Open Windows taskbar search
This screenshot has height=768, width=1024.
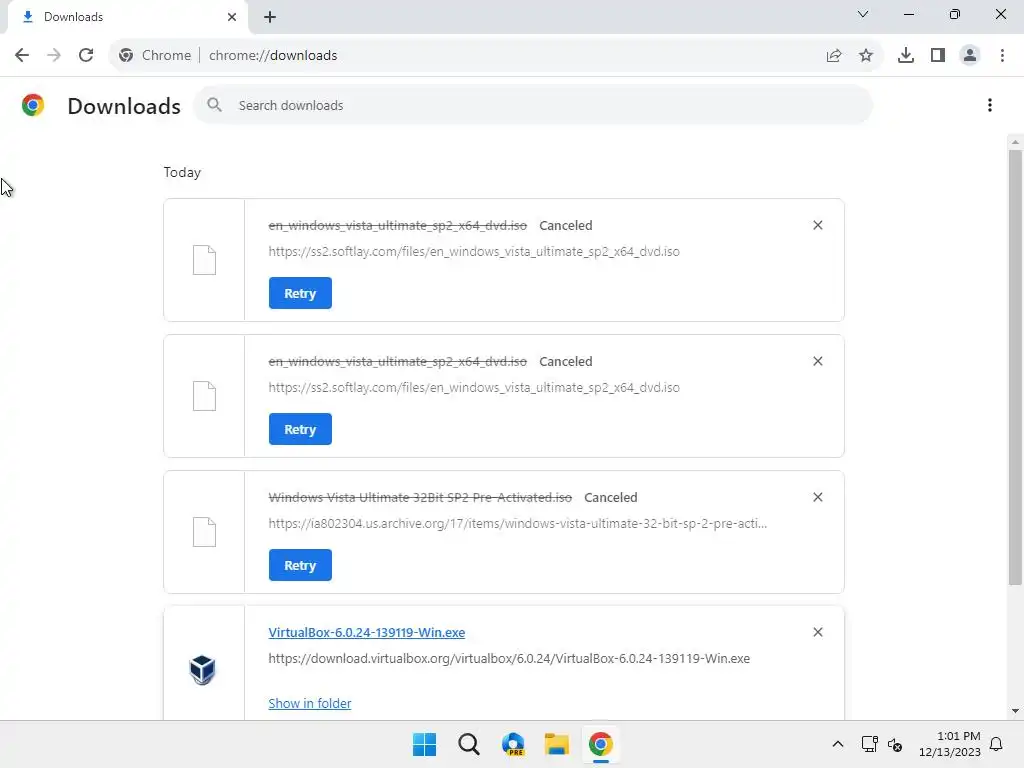(469, 744)
